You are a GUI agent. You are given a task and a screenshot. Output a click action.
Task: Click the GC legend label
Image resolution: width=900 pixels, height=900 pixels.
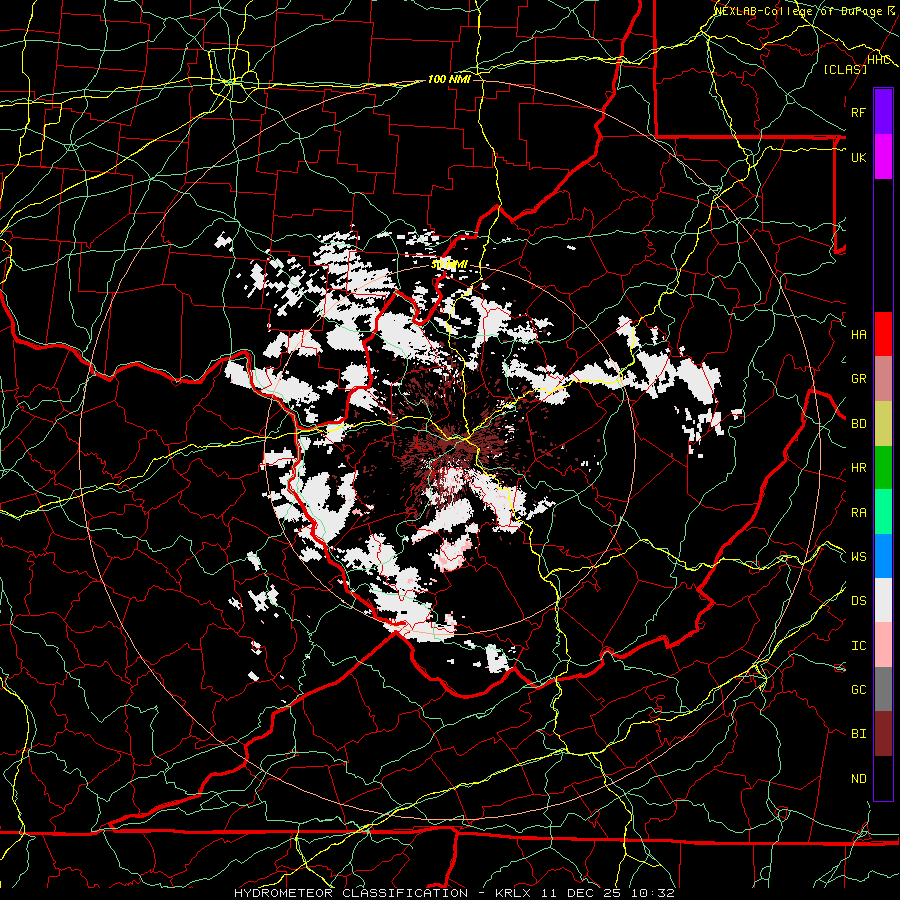tap(859, 690)
